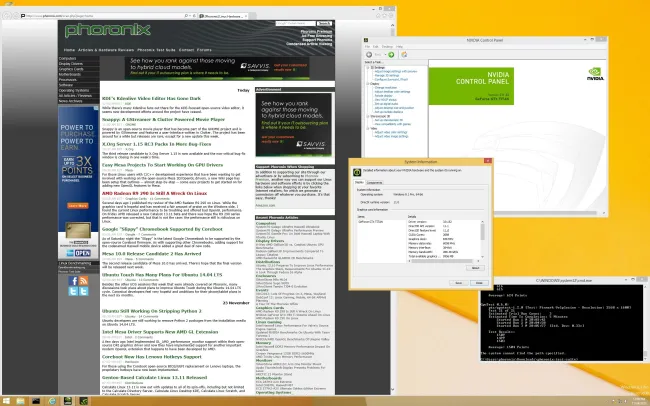Click the NVIDIA logo in the control panel
This screenshot has width=650, height=406.
[x=595, y=74]
